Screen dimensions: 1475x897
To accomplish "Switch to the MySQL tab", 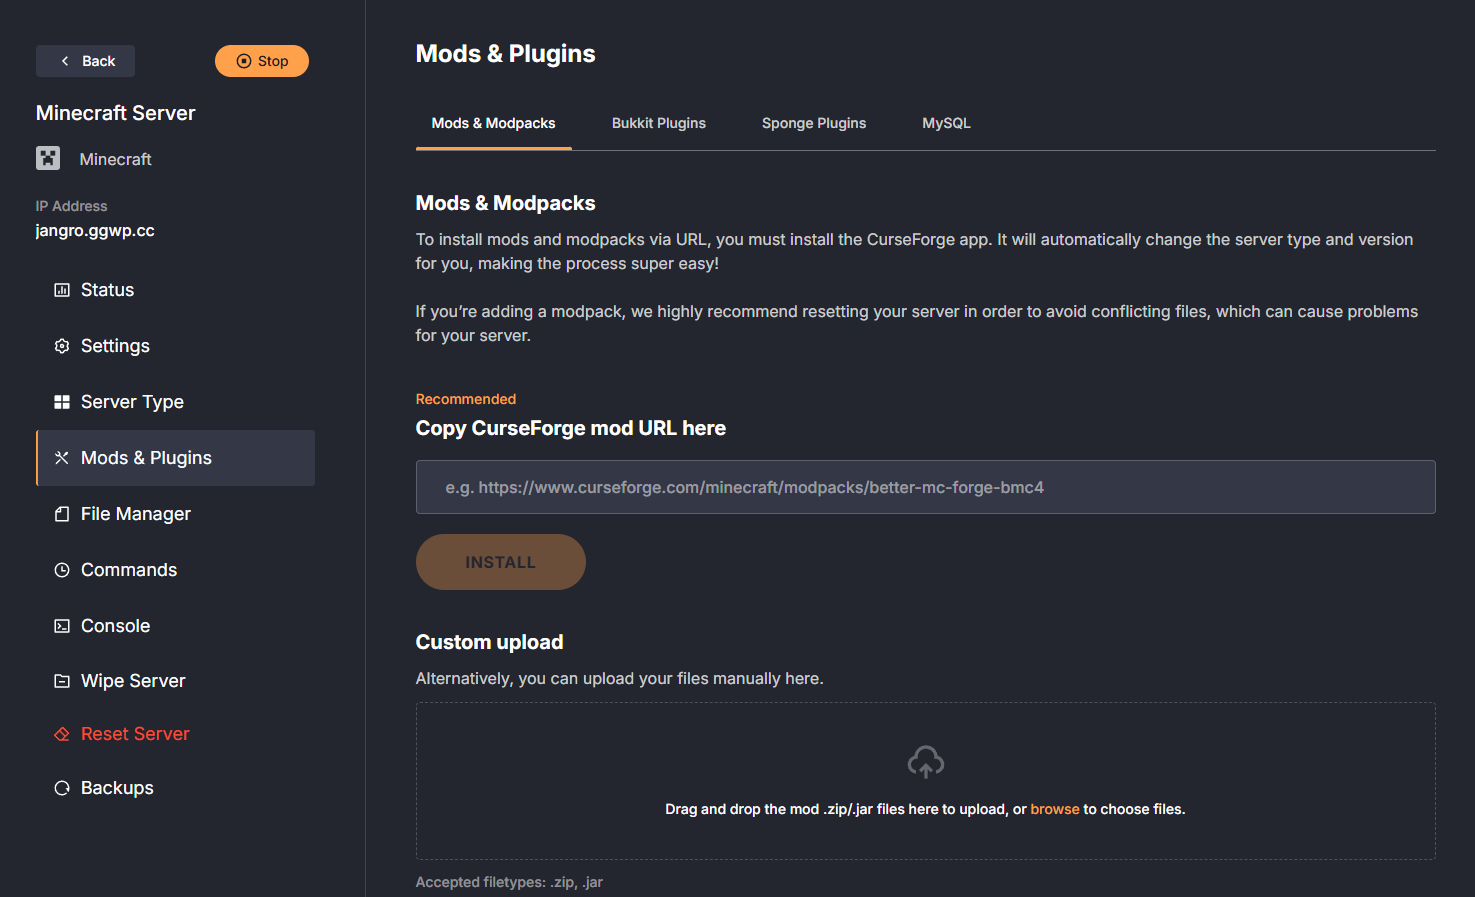I will pos(945,122).
